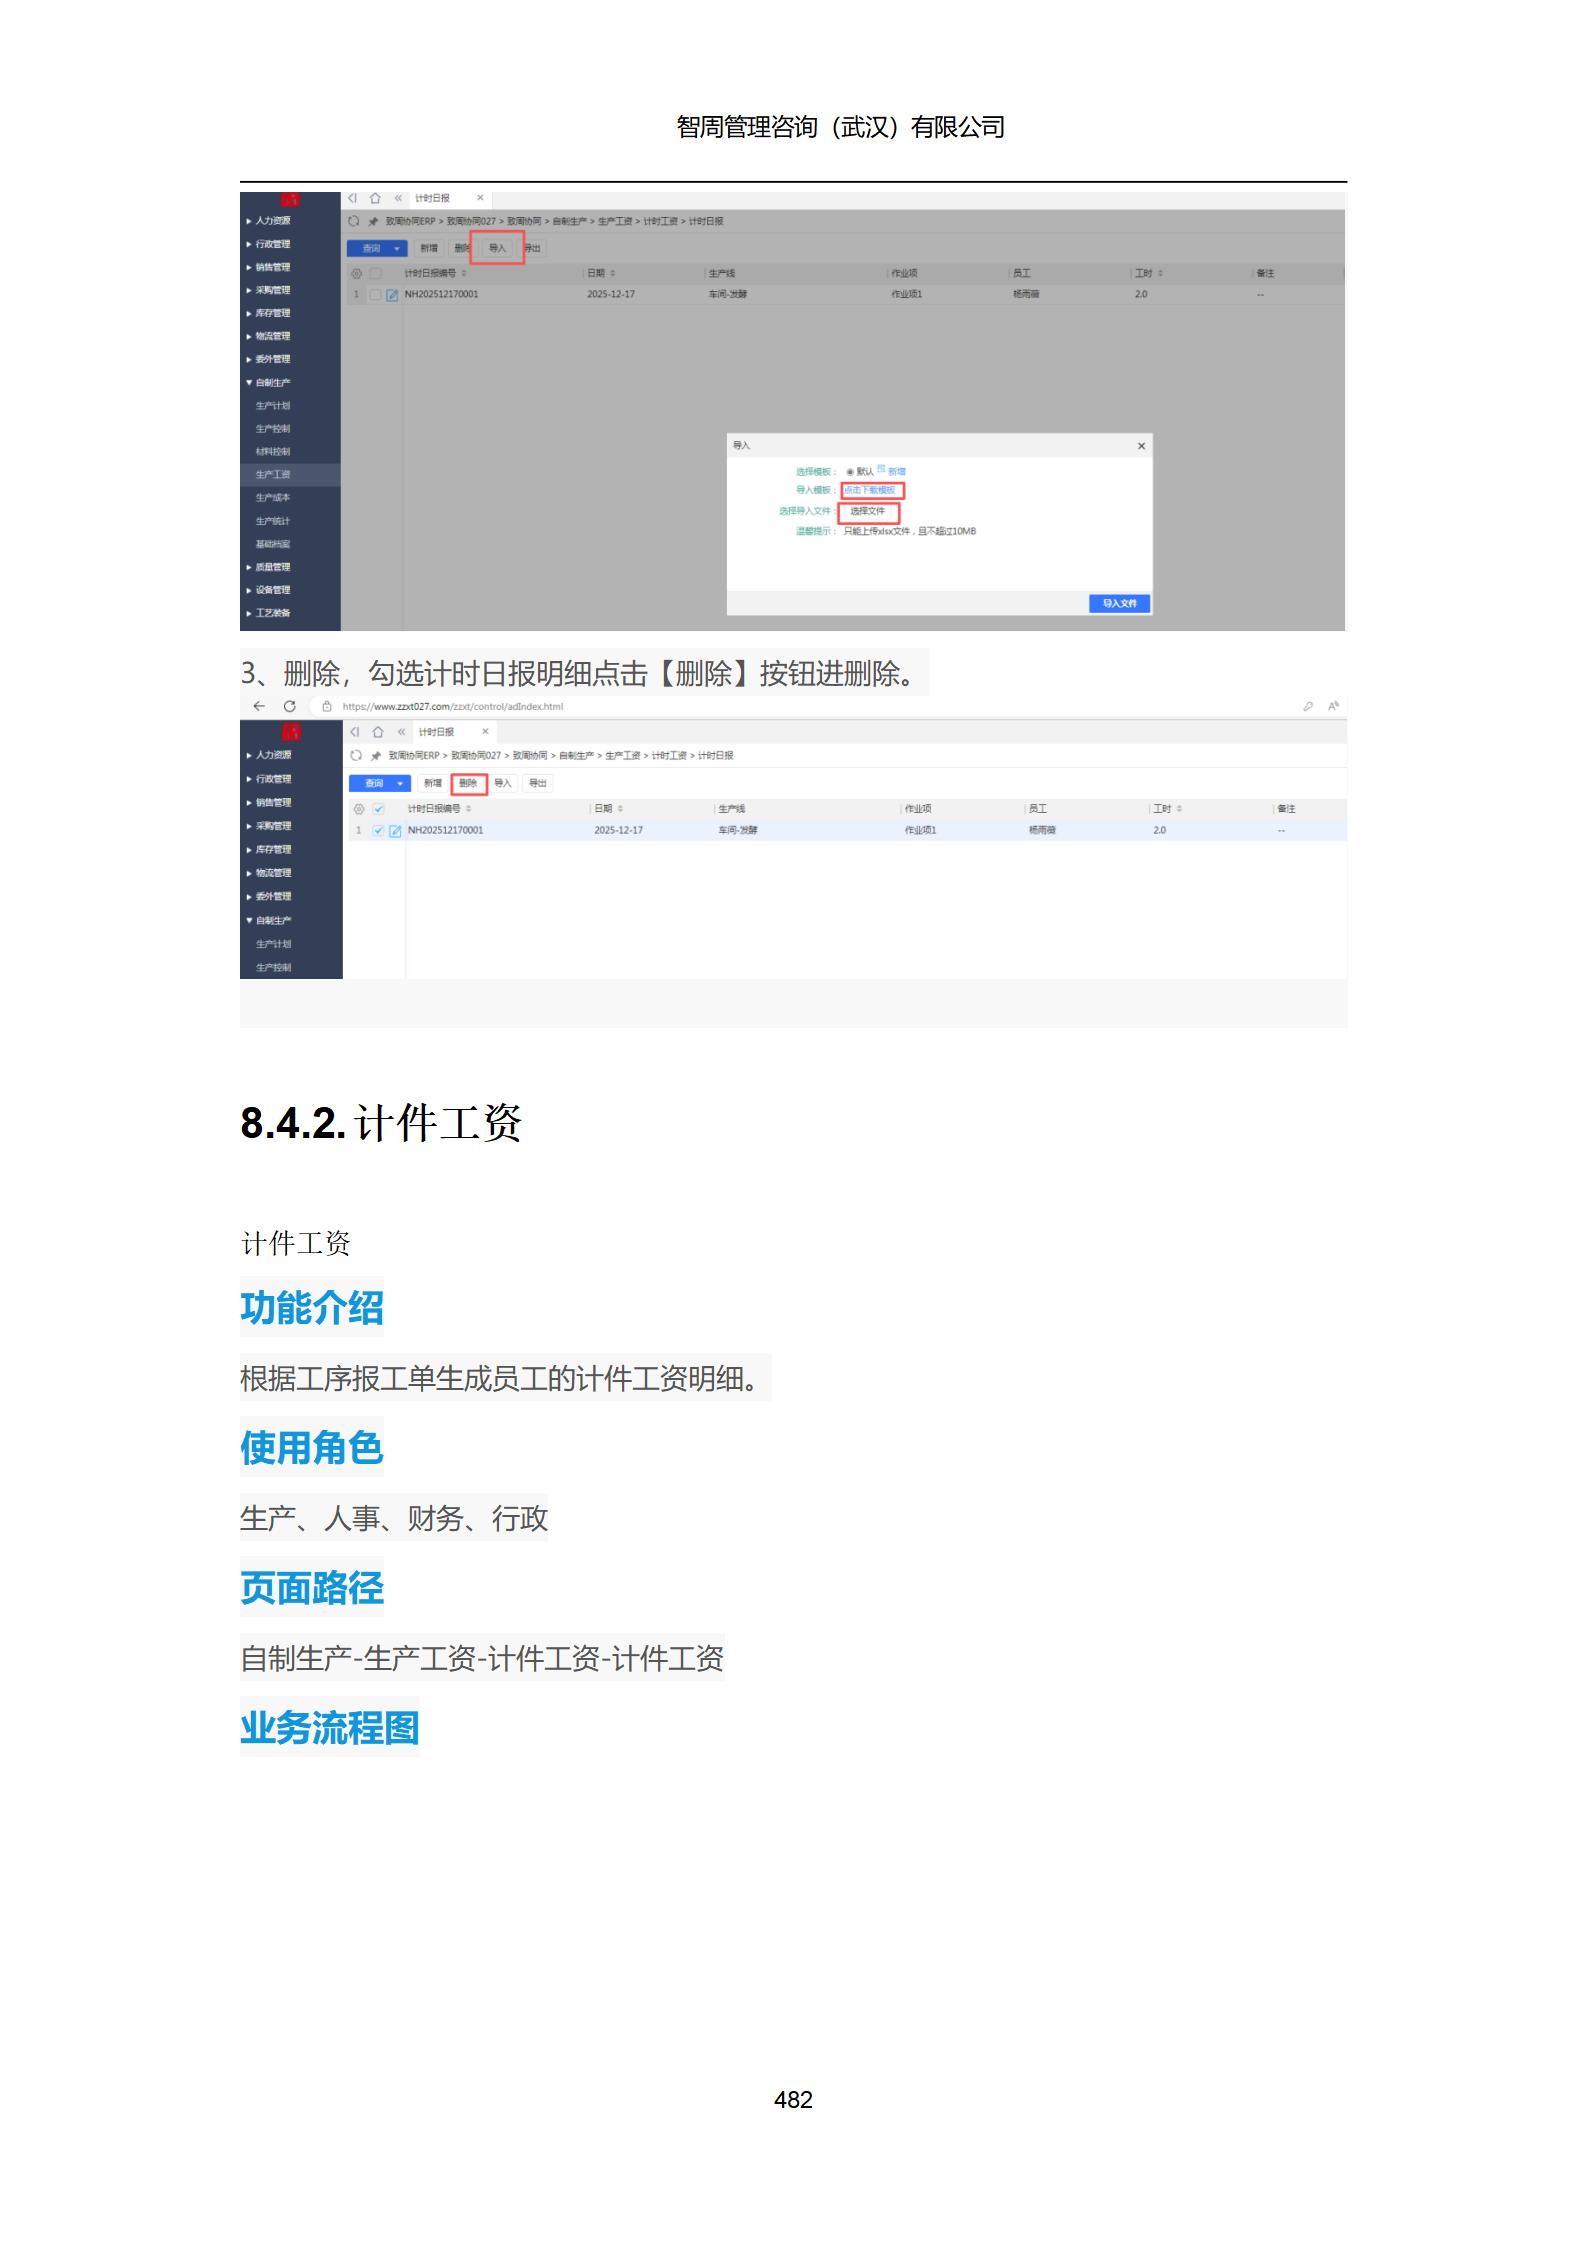Click the browser back arrow in the lower screenshot
The image size is (1587, 2245).
click(x=259, y=706)
